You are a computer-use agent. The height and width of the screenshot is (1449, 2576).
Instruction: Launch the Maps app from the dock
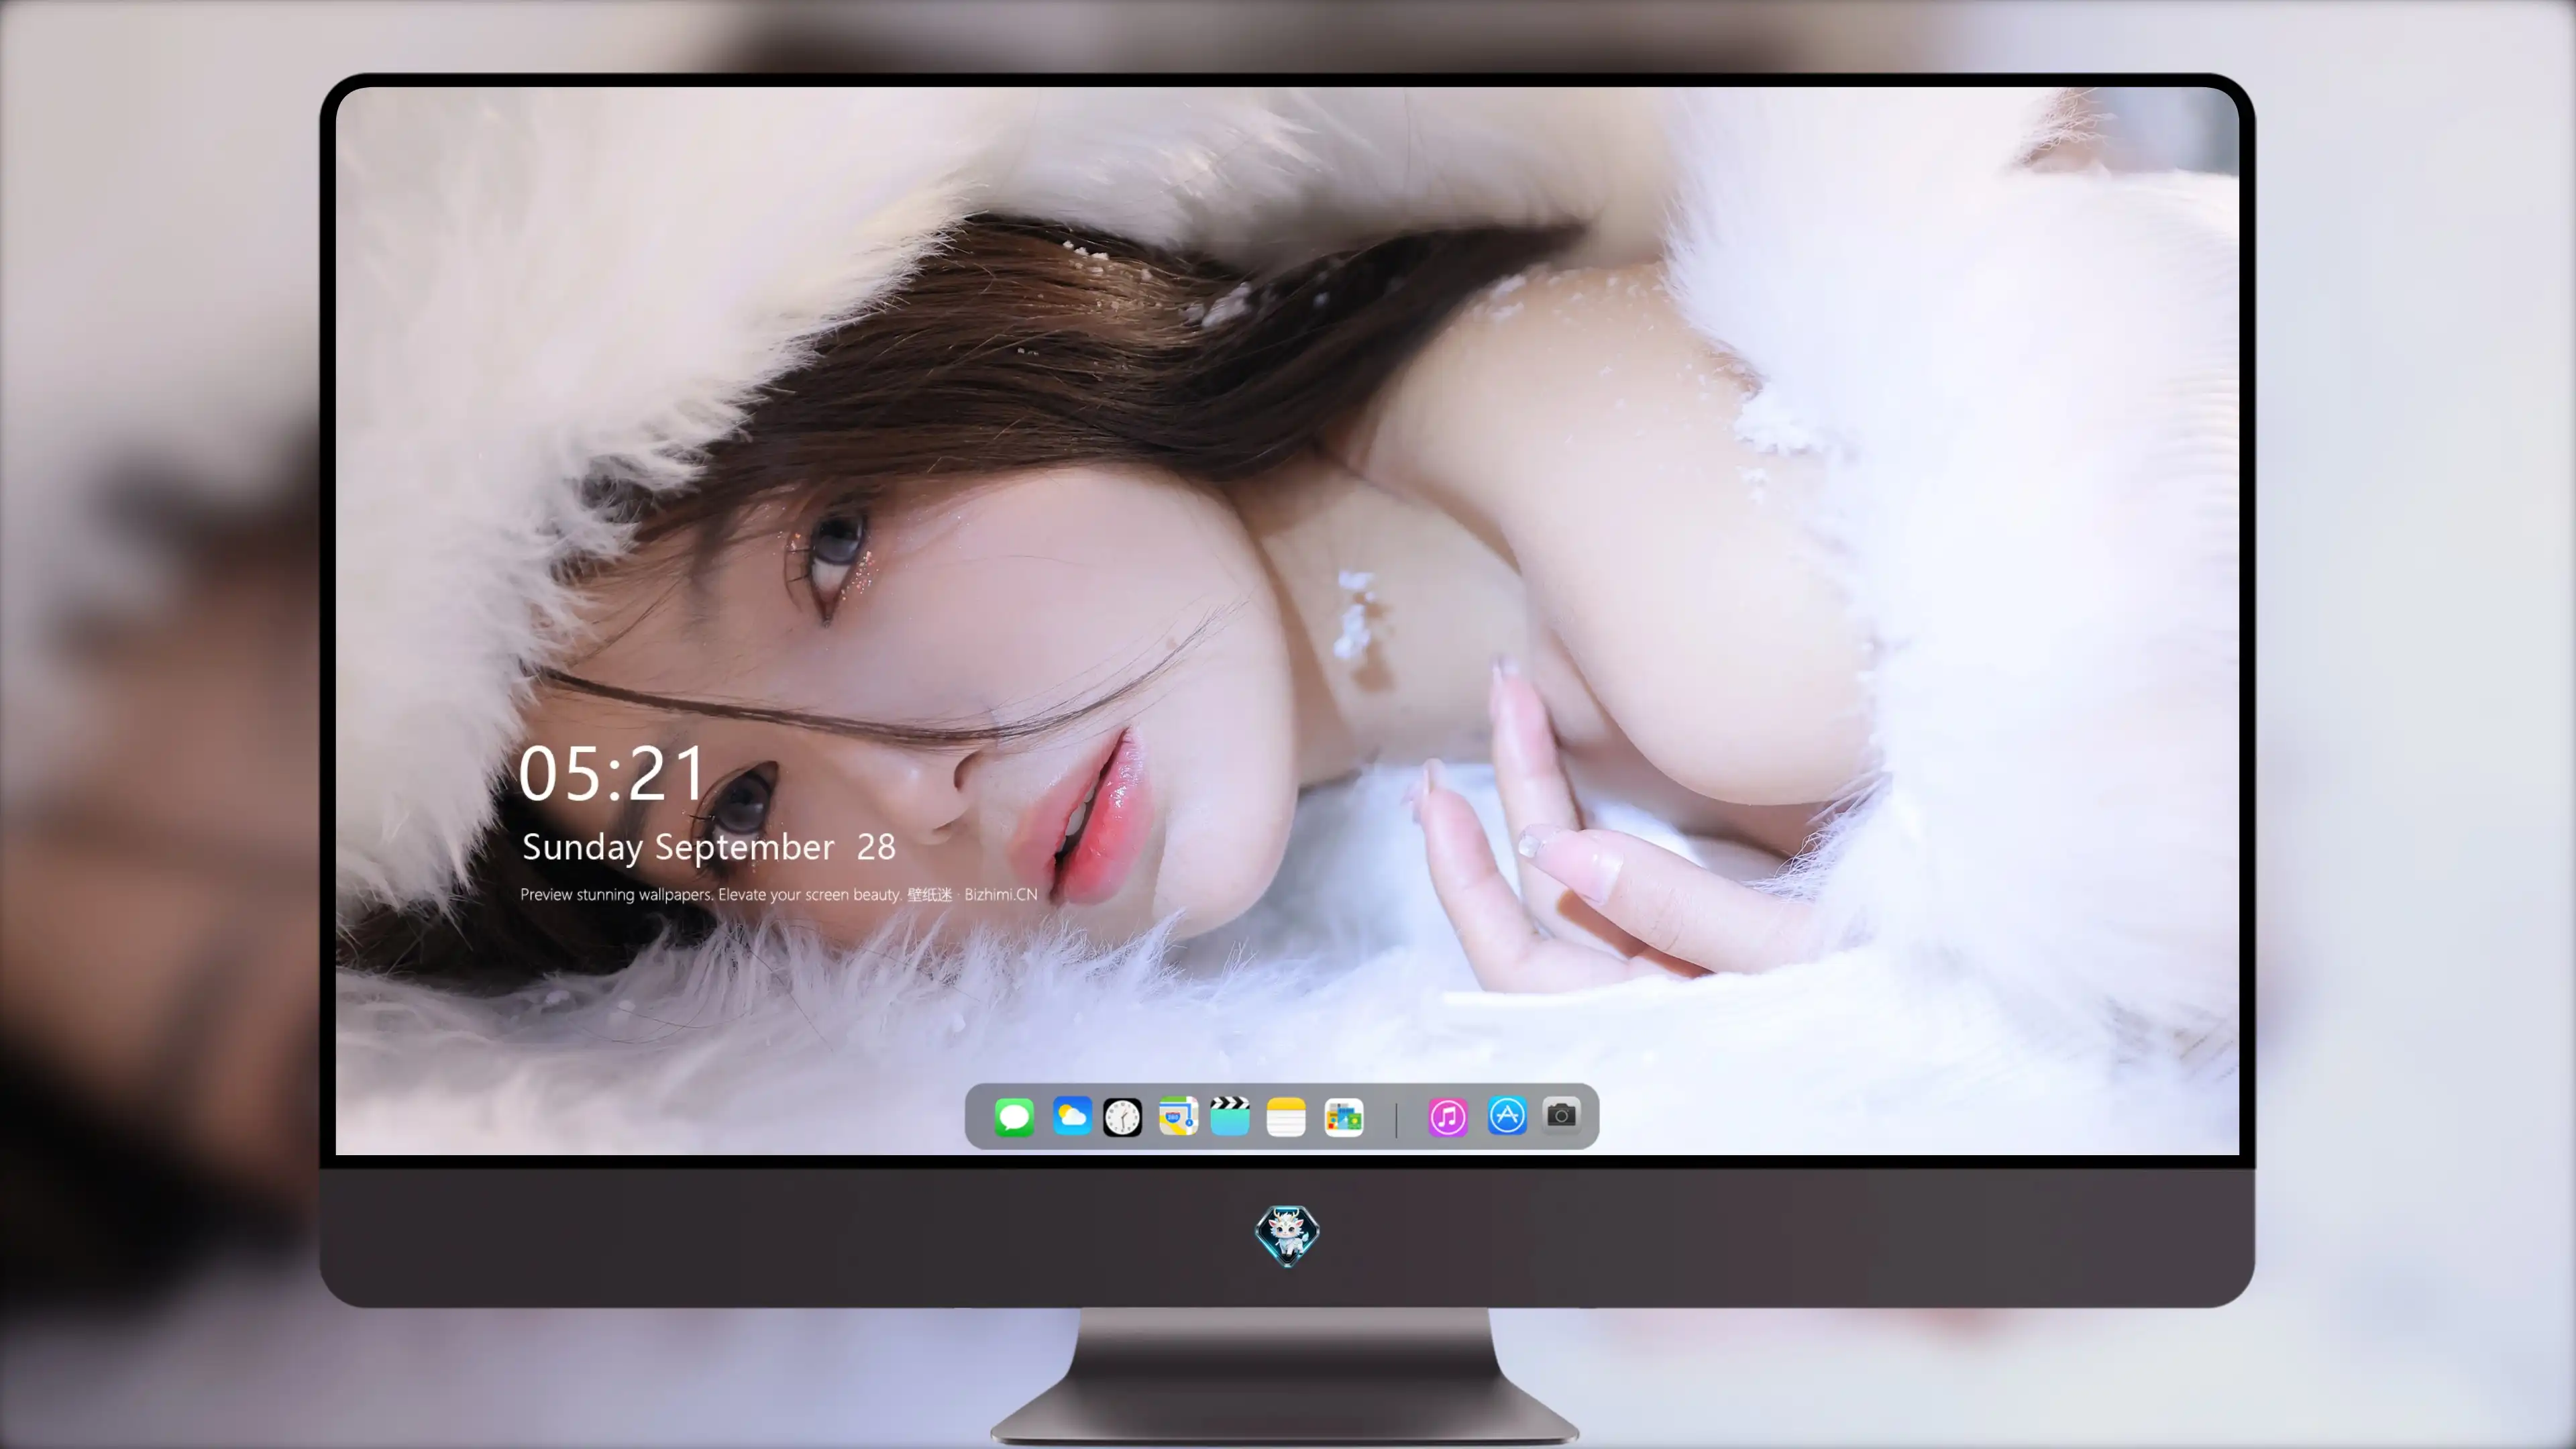[x=1178, y=1116]
